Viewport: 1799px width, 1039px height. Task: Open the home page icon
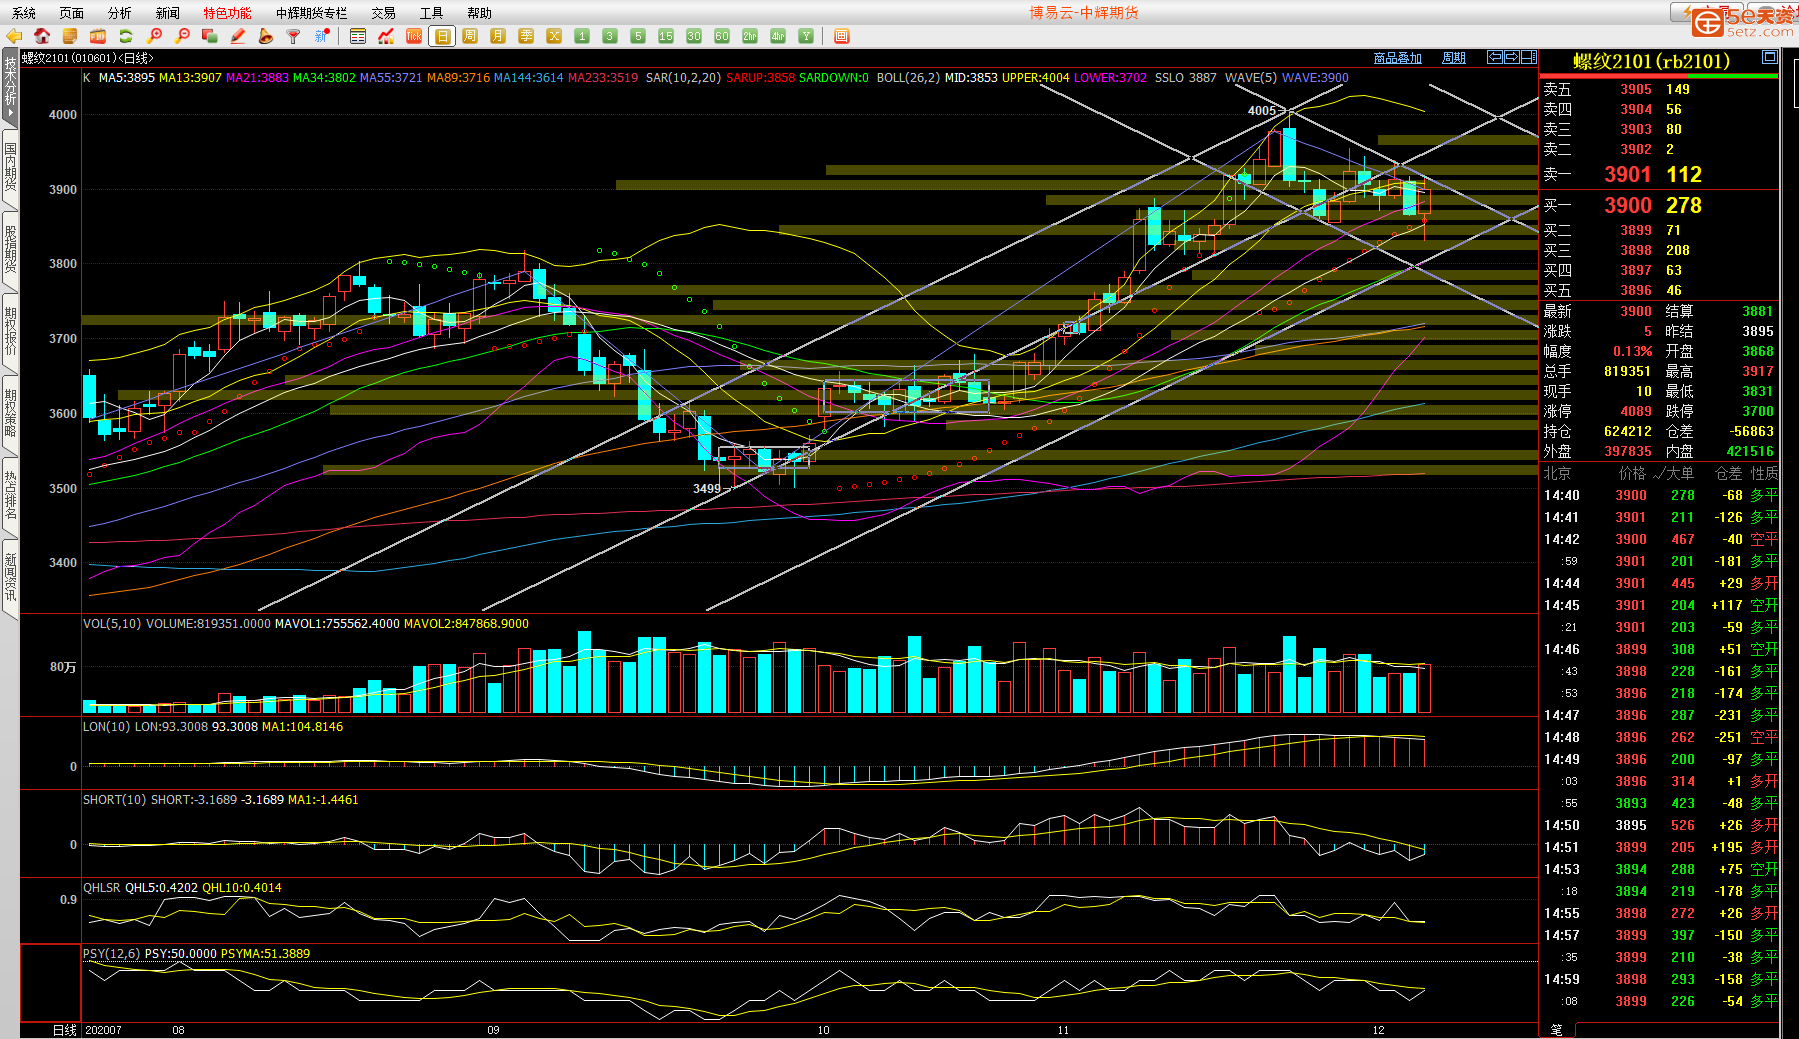[x=42, y=36]
